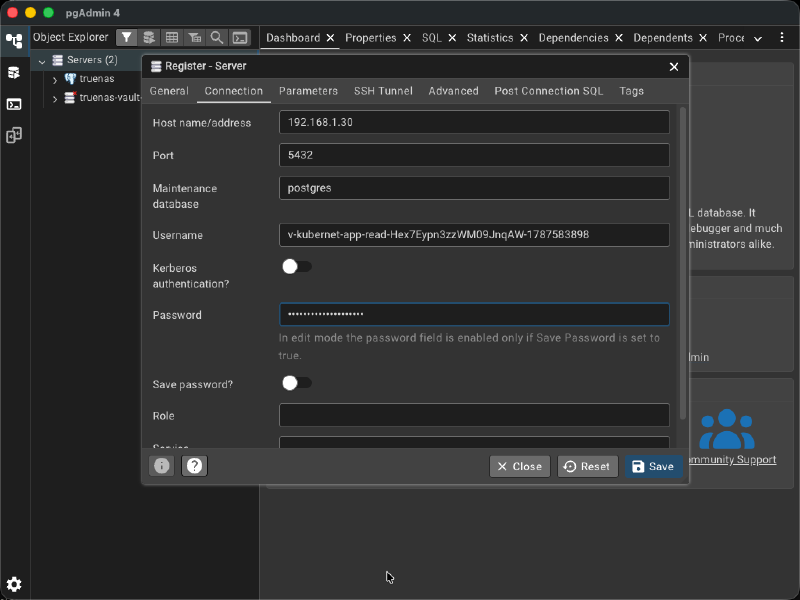
Task: Open the SSH Tunnel tab
Action: point(383,91)
